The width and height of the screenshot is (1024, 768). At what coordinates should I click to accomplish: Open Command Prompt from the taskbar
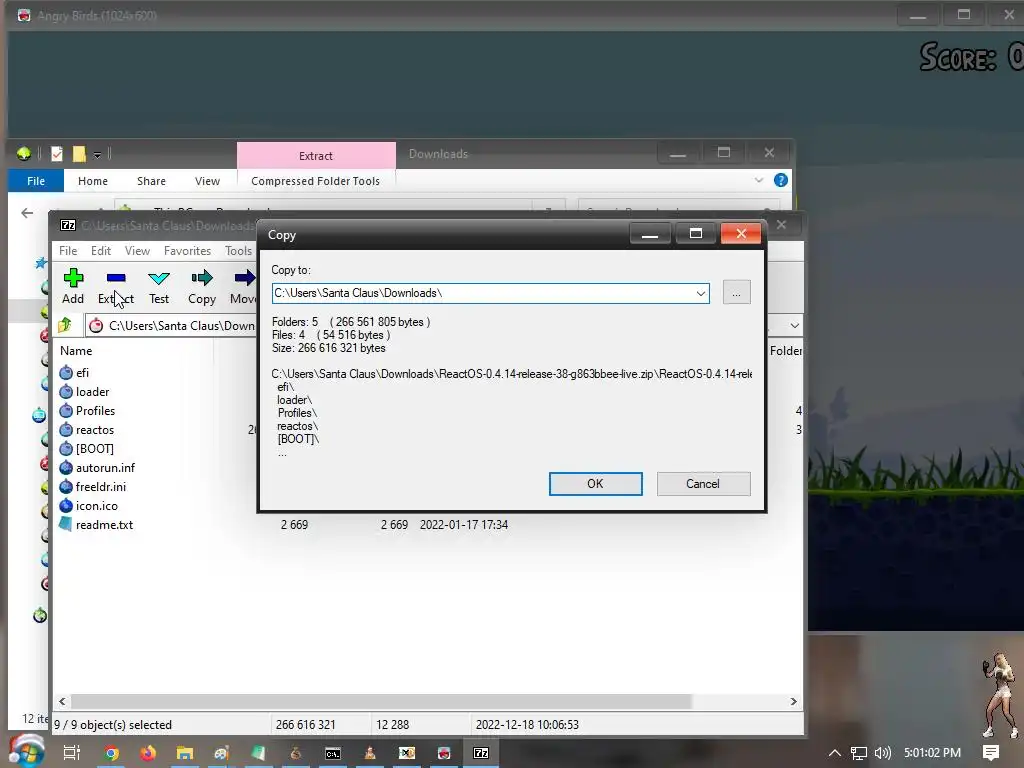point(332,753)
